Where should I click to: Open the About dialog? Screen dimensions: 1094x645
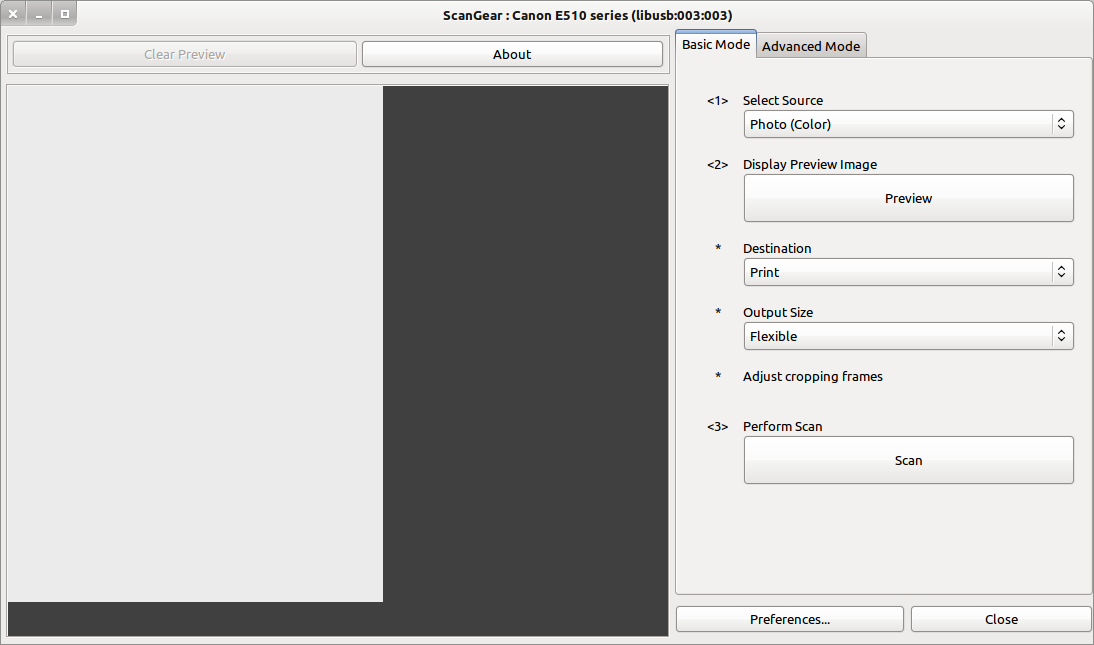512,54
